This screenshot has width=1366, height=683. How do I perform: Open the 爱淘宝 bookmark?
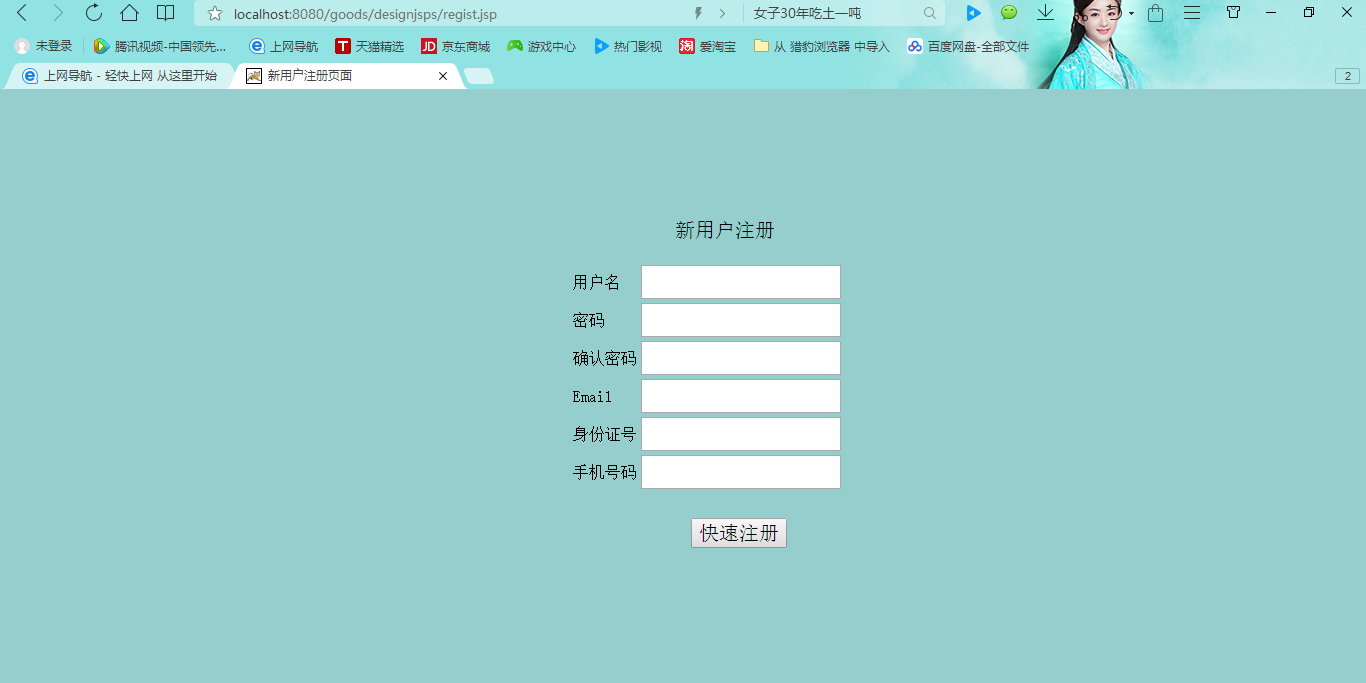[x=707, y=46]
